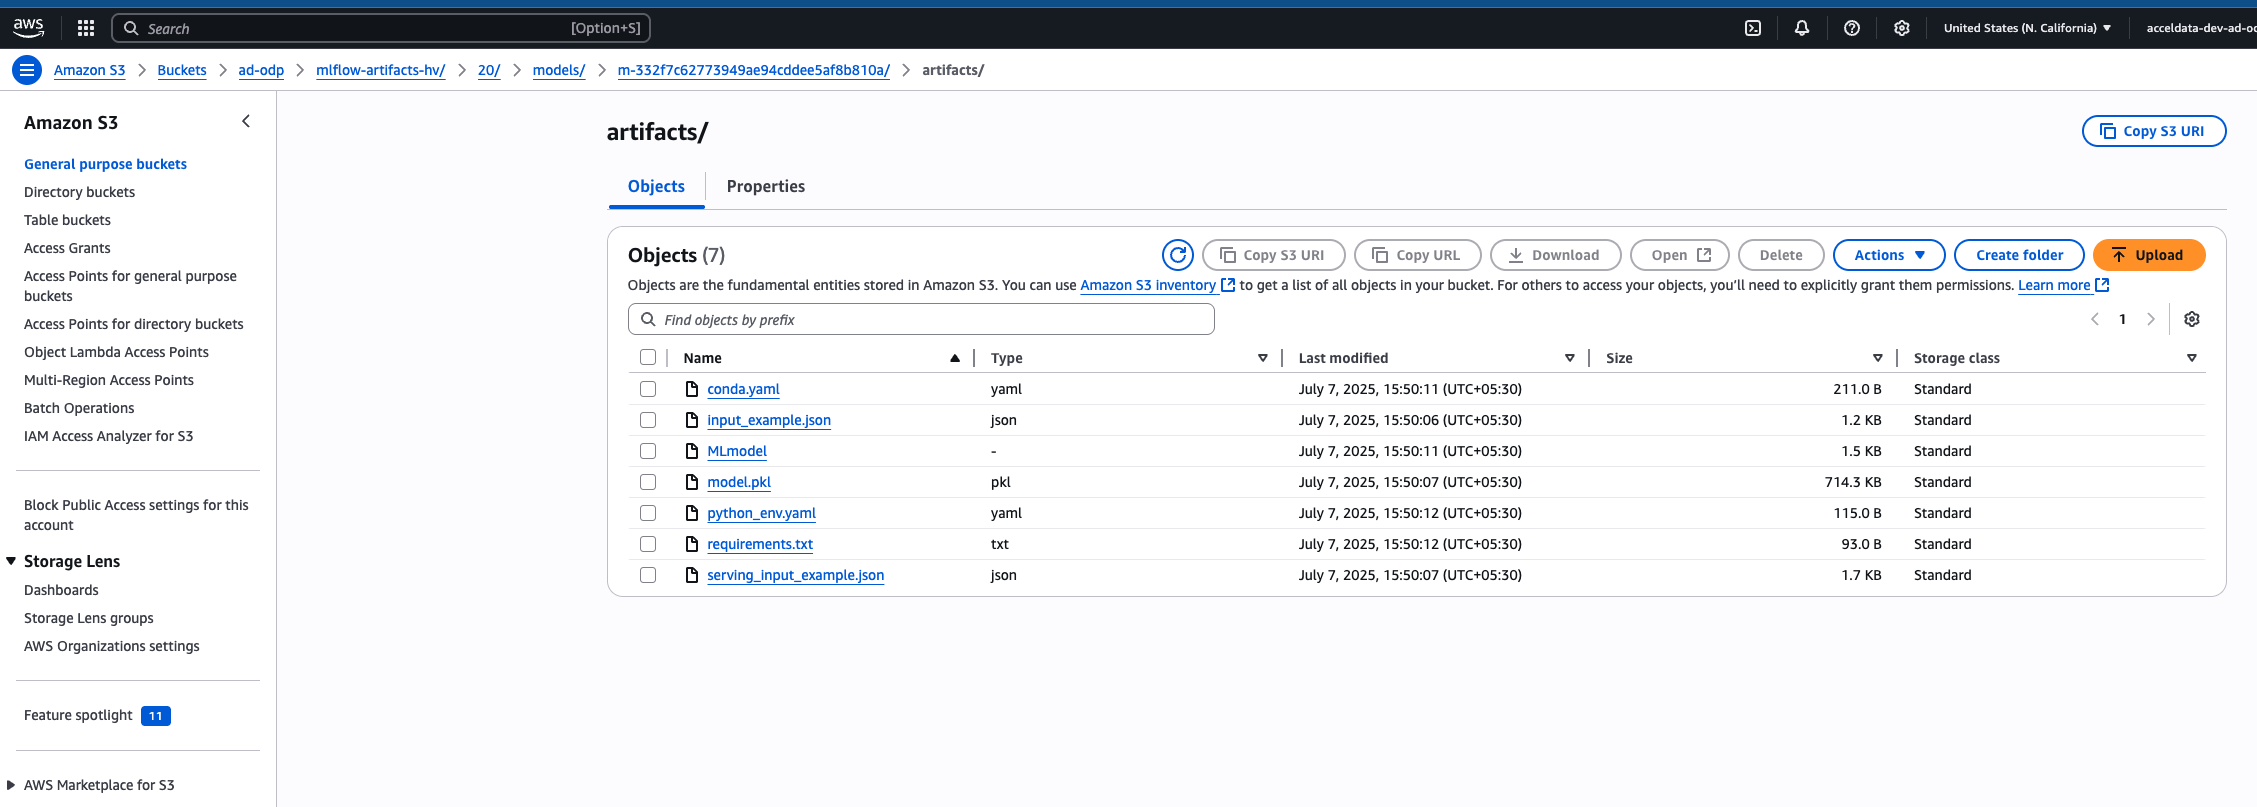2257x807 pixels.
Task: Click the external link icon after Learn more
Action: point(2102,285)
